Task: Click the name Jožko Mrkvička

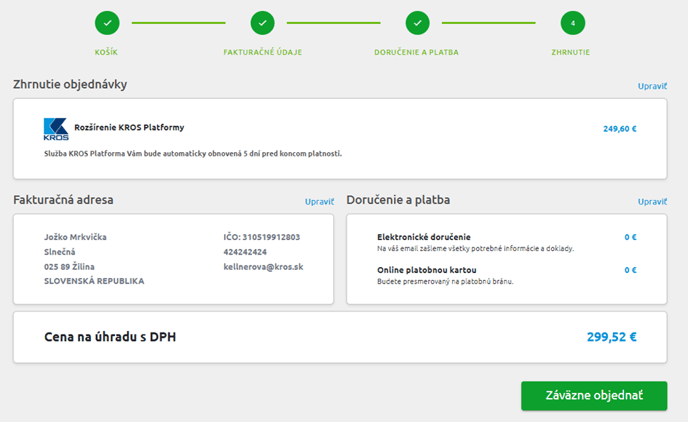Action: click(75, 237)
